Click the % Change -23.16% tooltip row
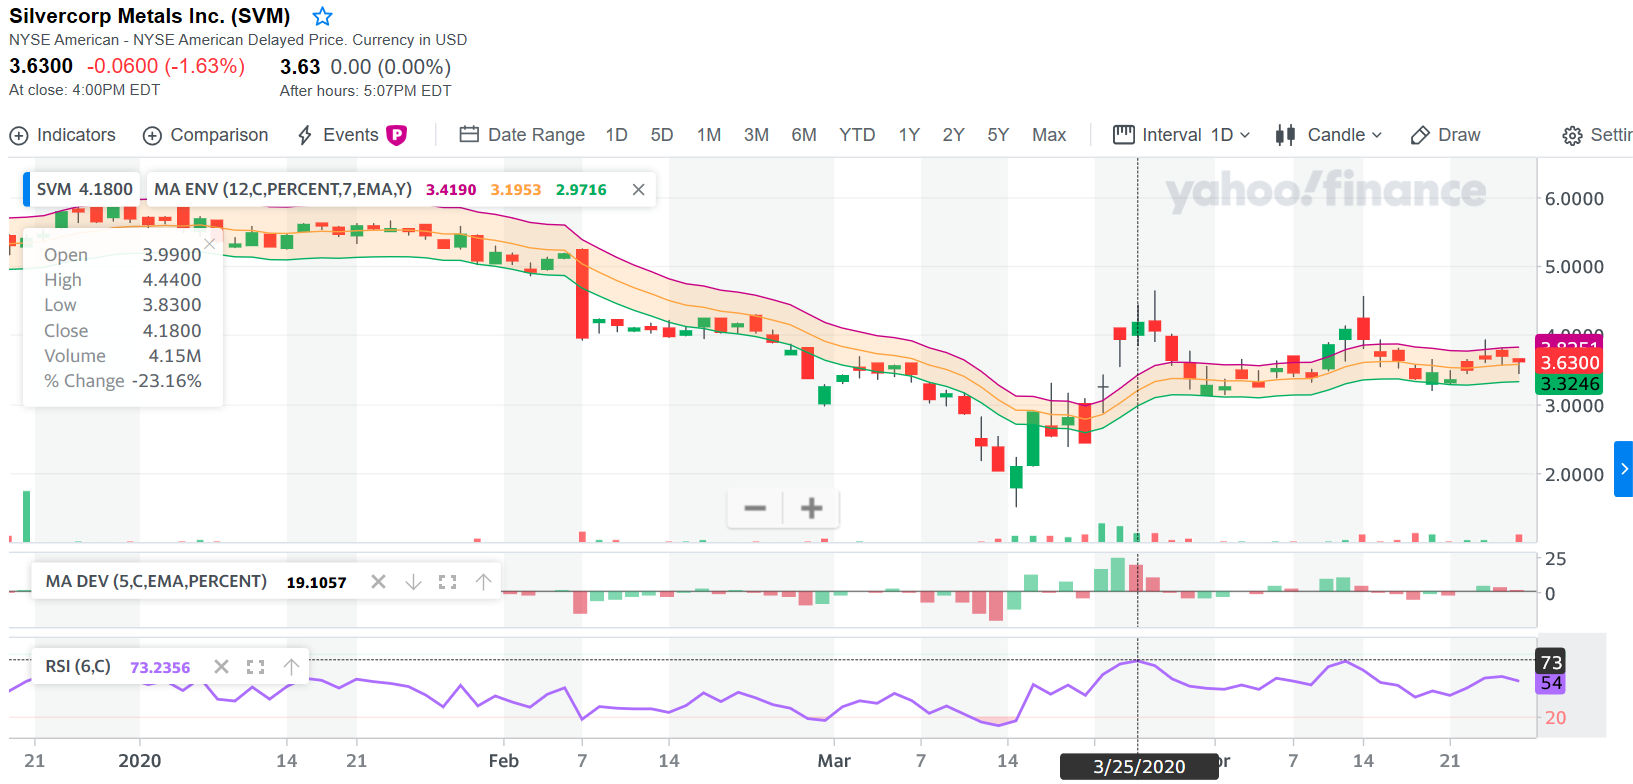The image size is (1633, 784). coord(123,381)
